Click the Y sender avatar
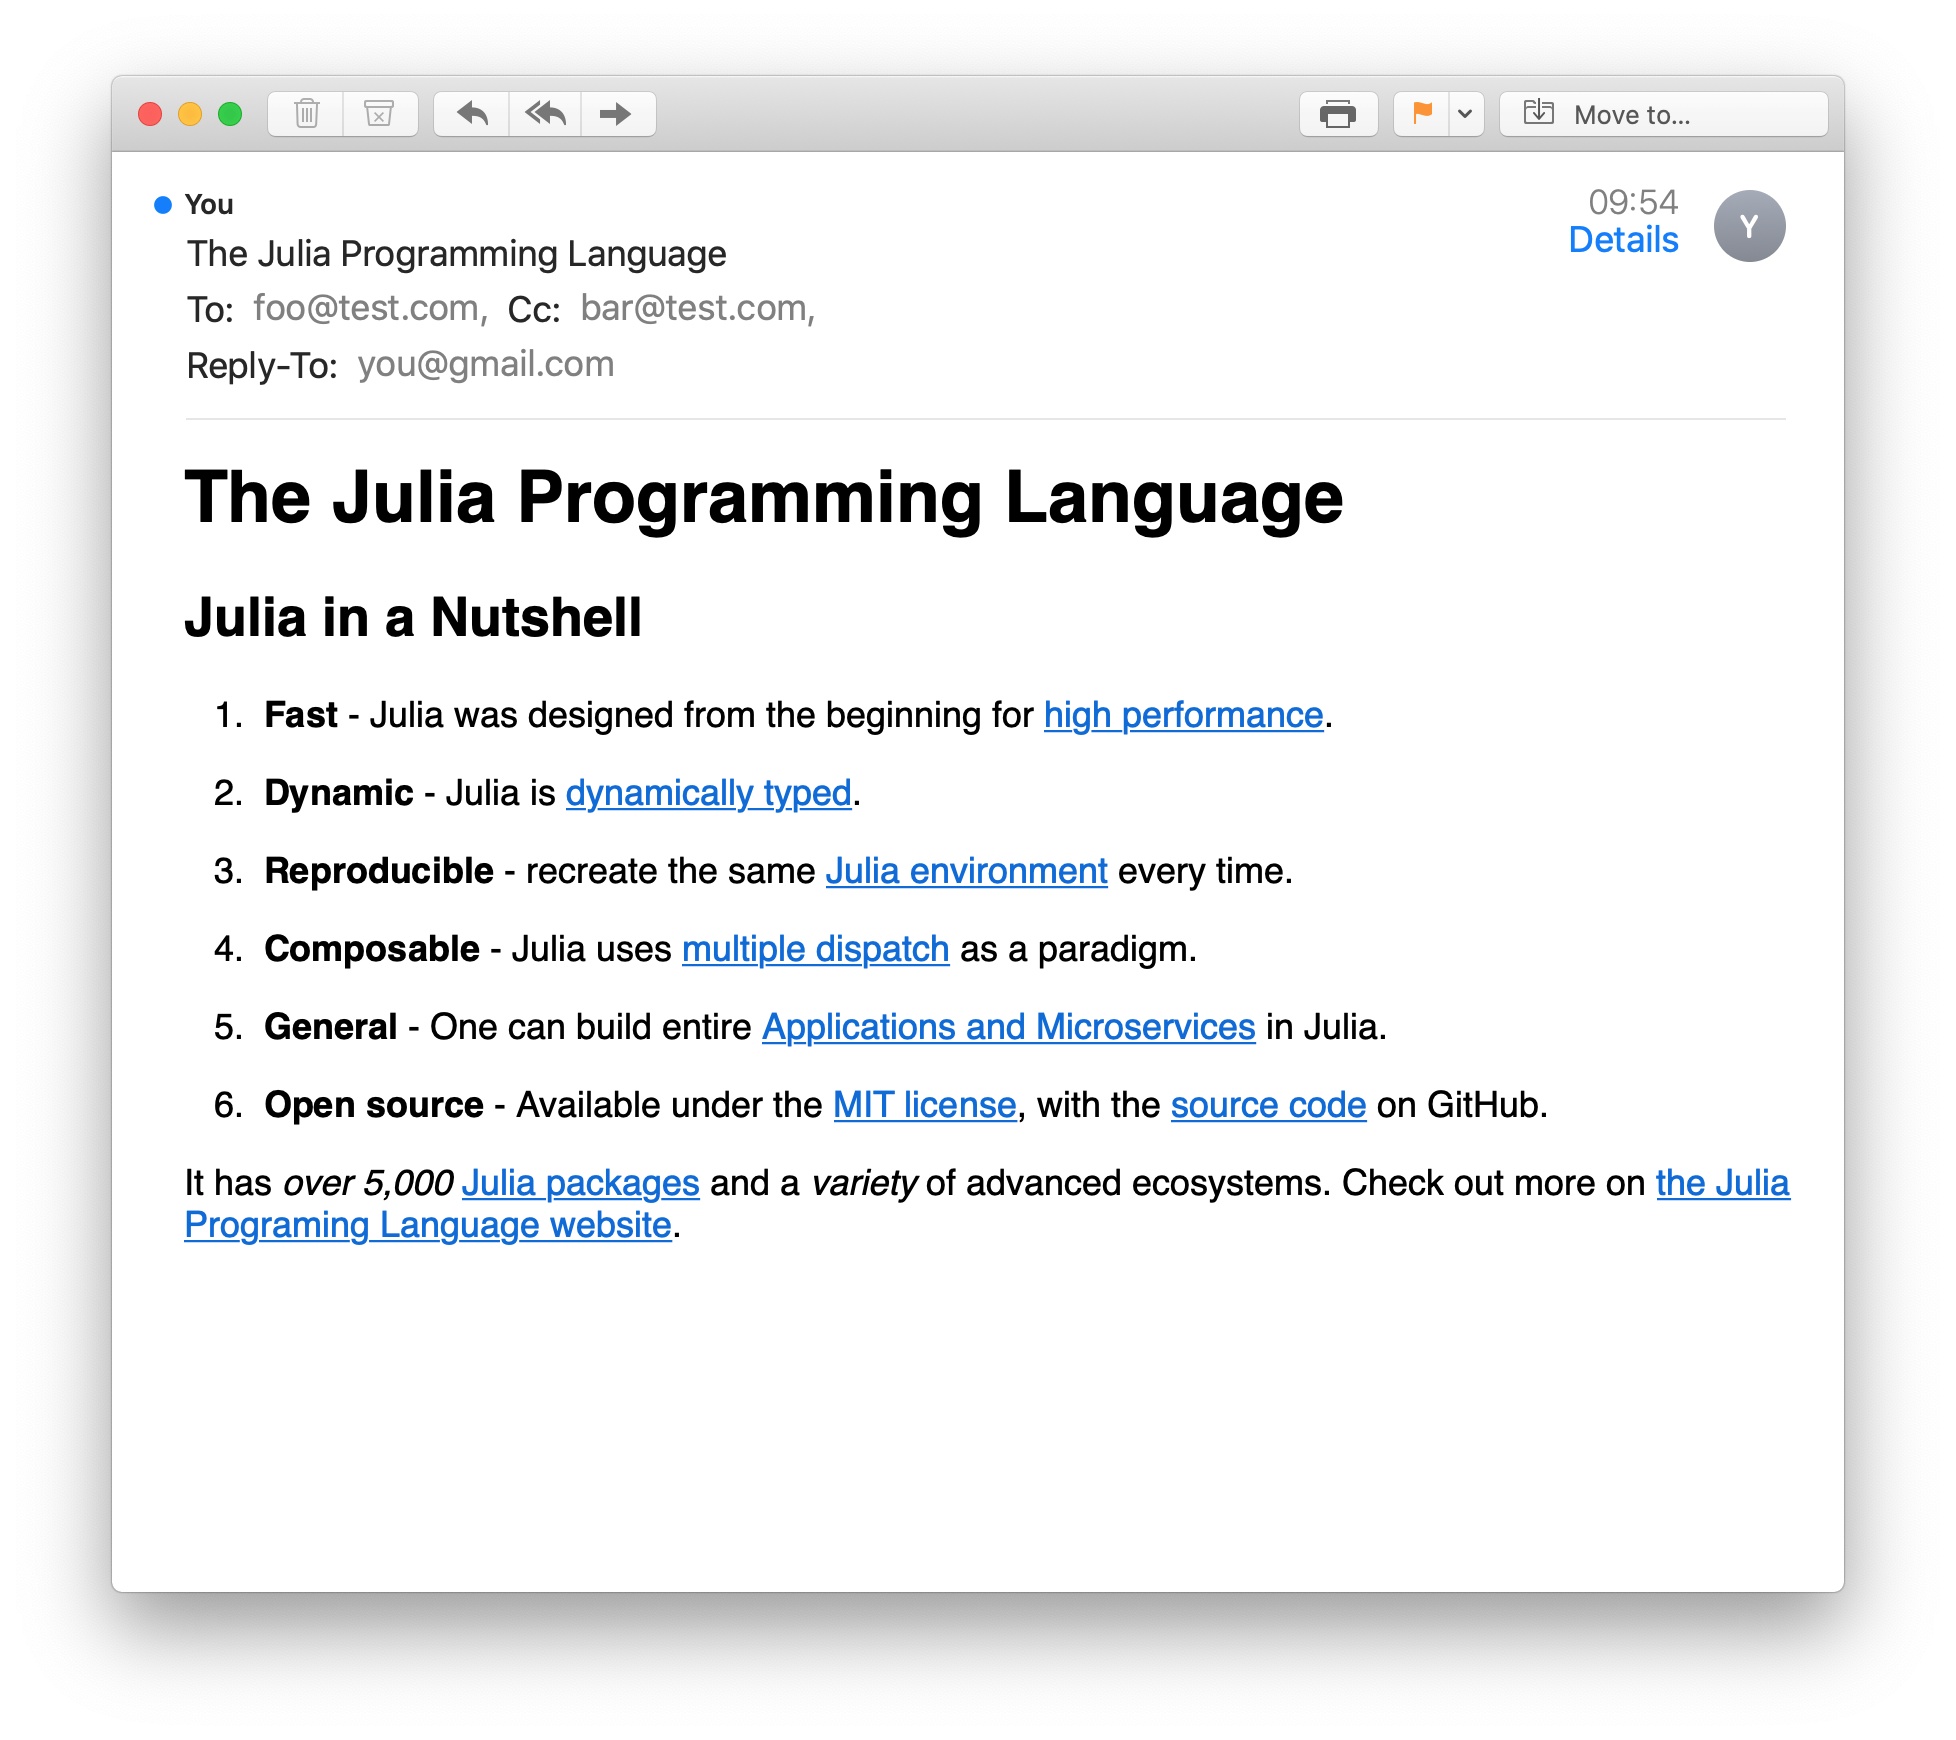This screenshot has height=1740, width=1956. click(1749, 227)
